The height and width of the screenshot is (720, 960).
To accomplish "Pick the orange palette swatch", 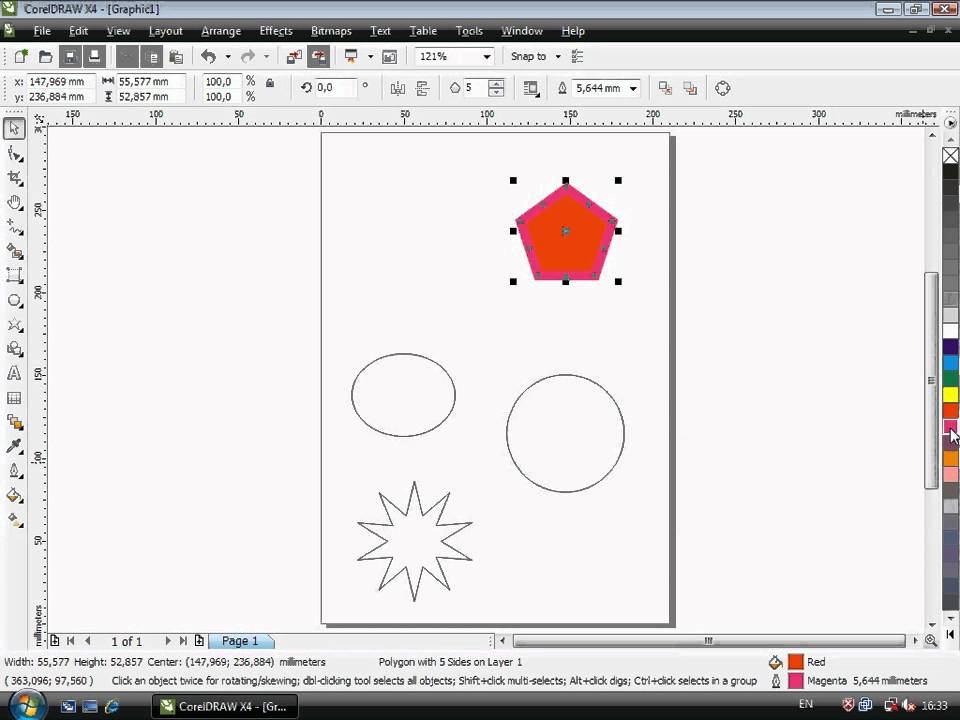I will pyautogui.click(x=950, y=459).
